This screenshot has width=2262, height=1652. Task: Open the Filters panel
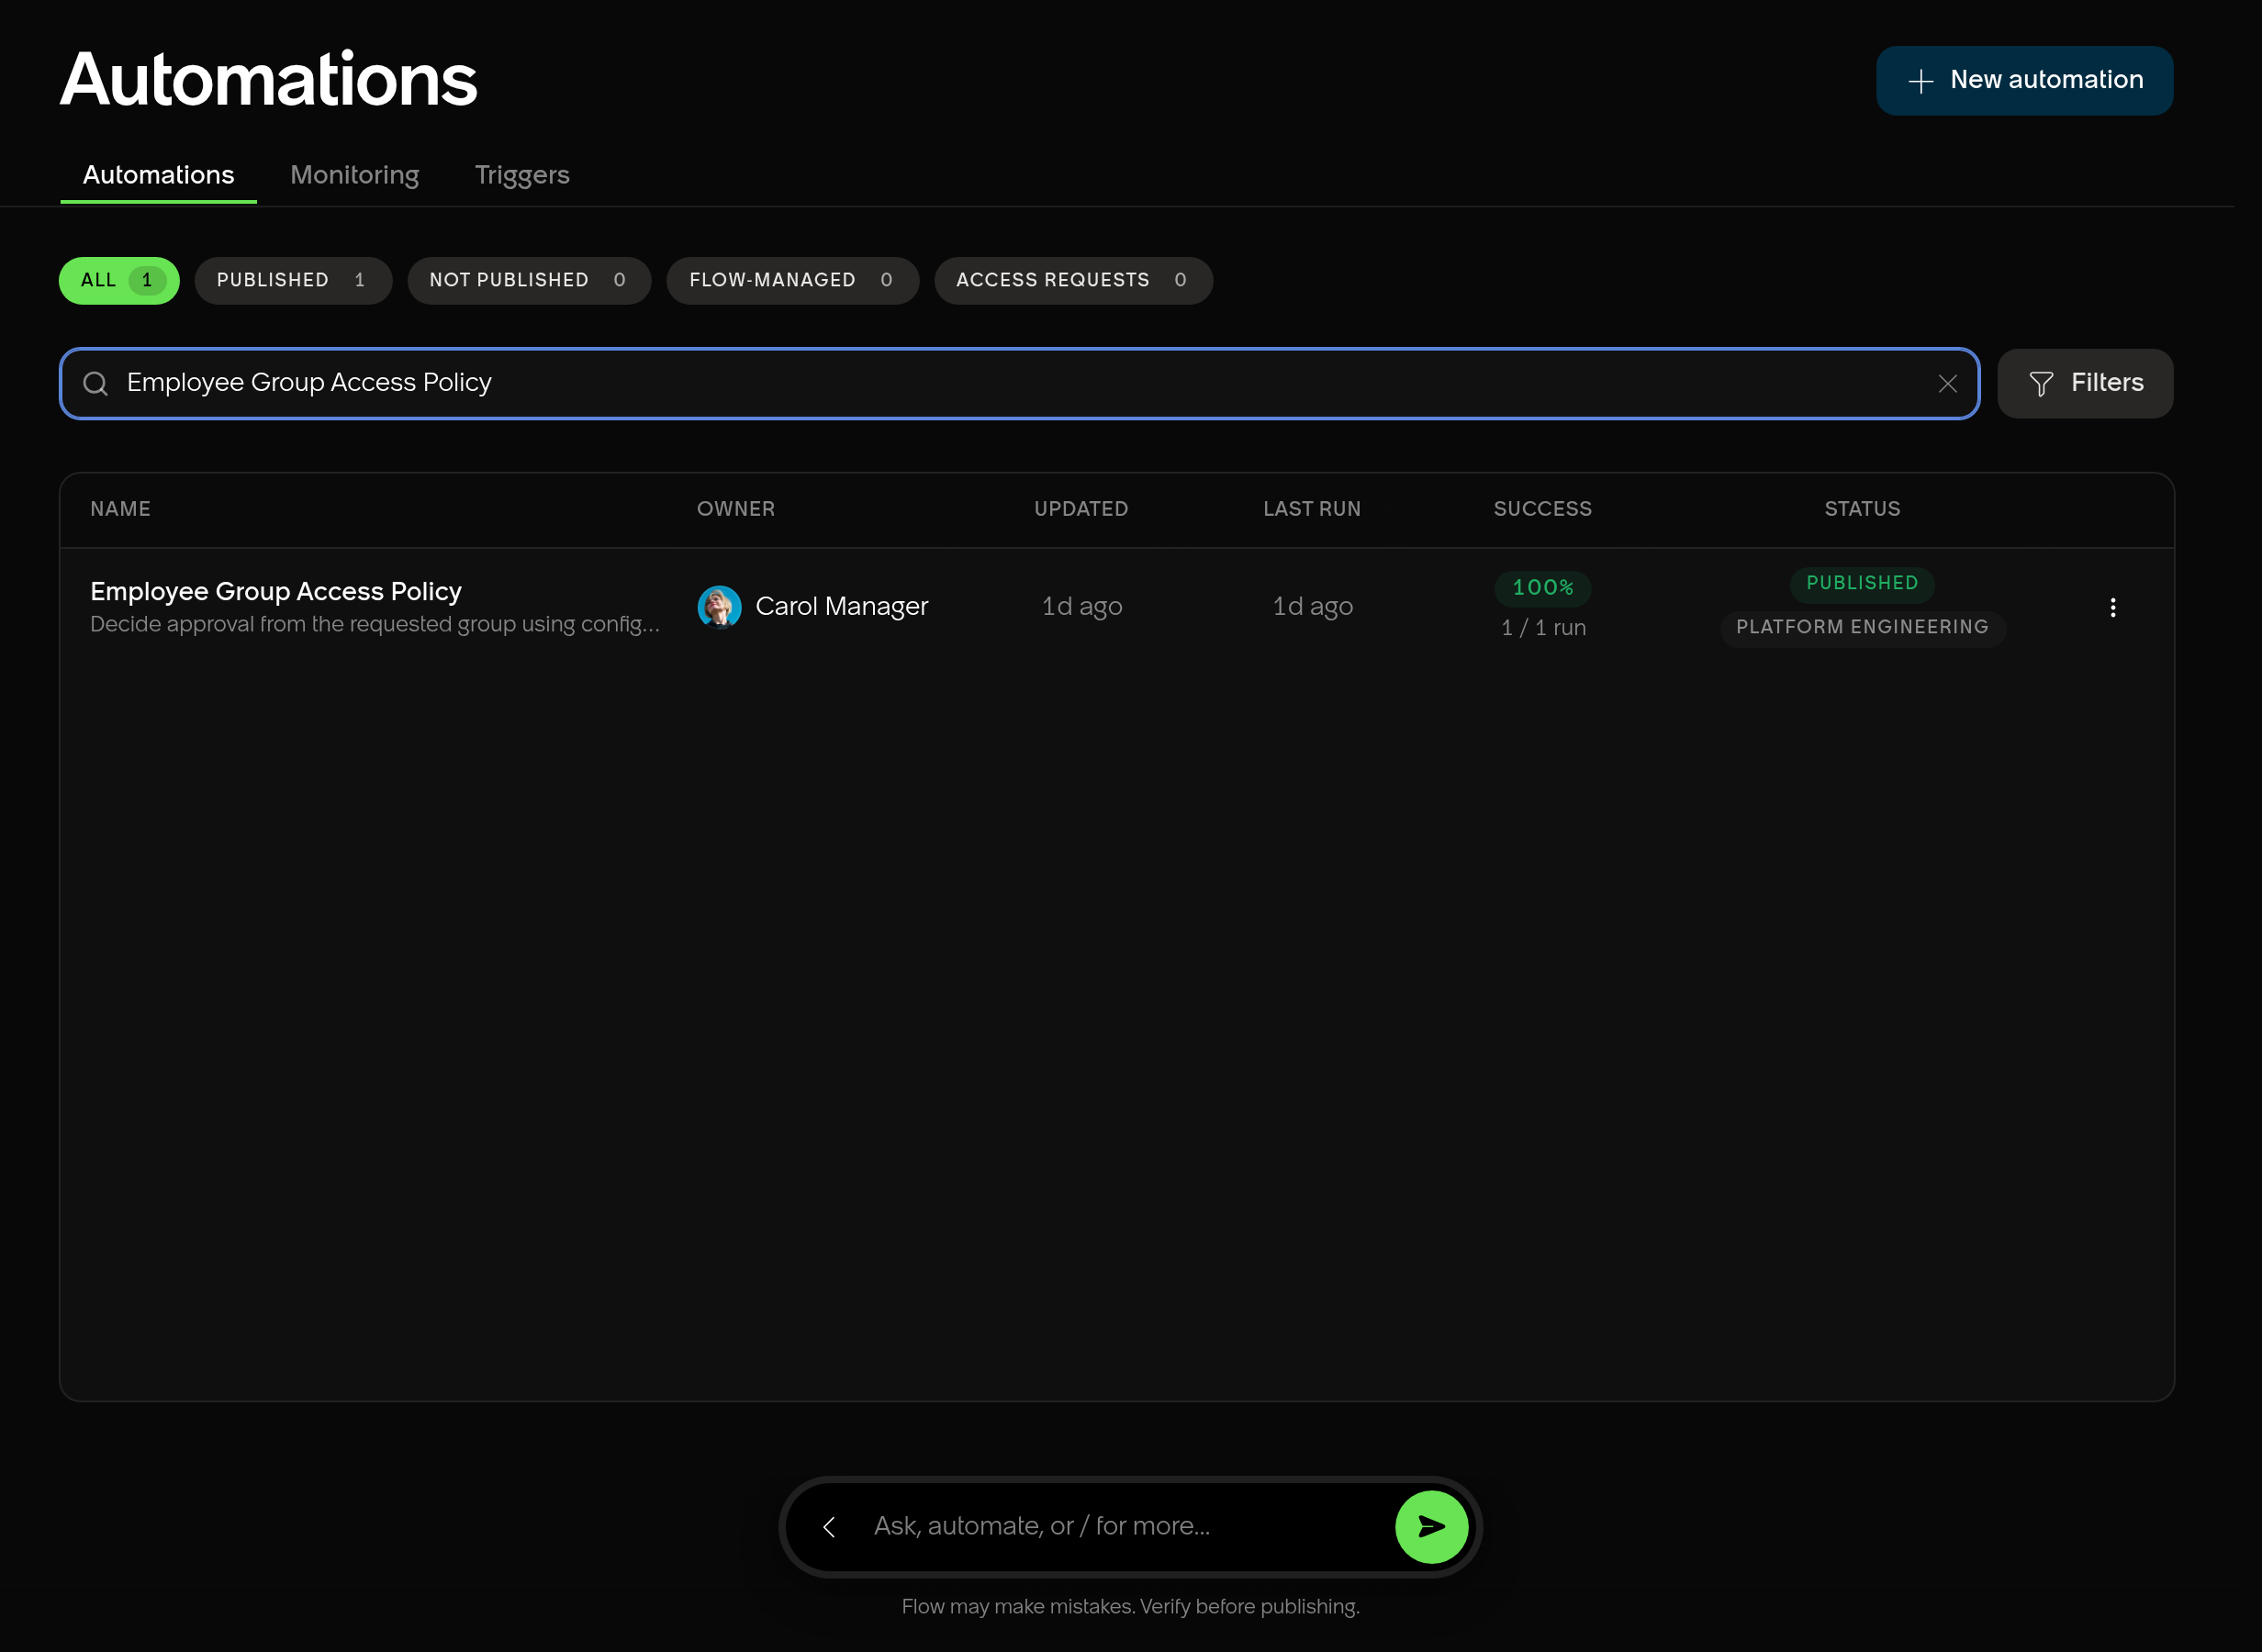click(2085, 384)
